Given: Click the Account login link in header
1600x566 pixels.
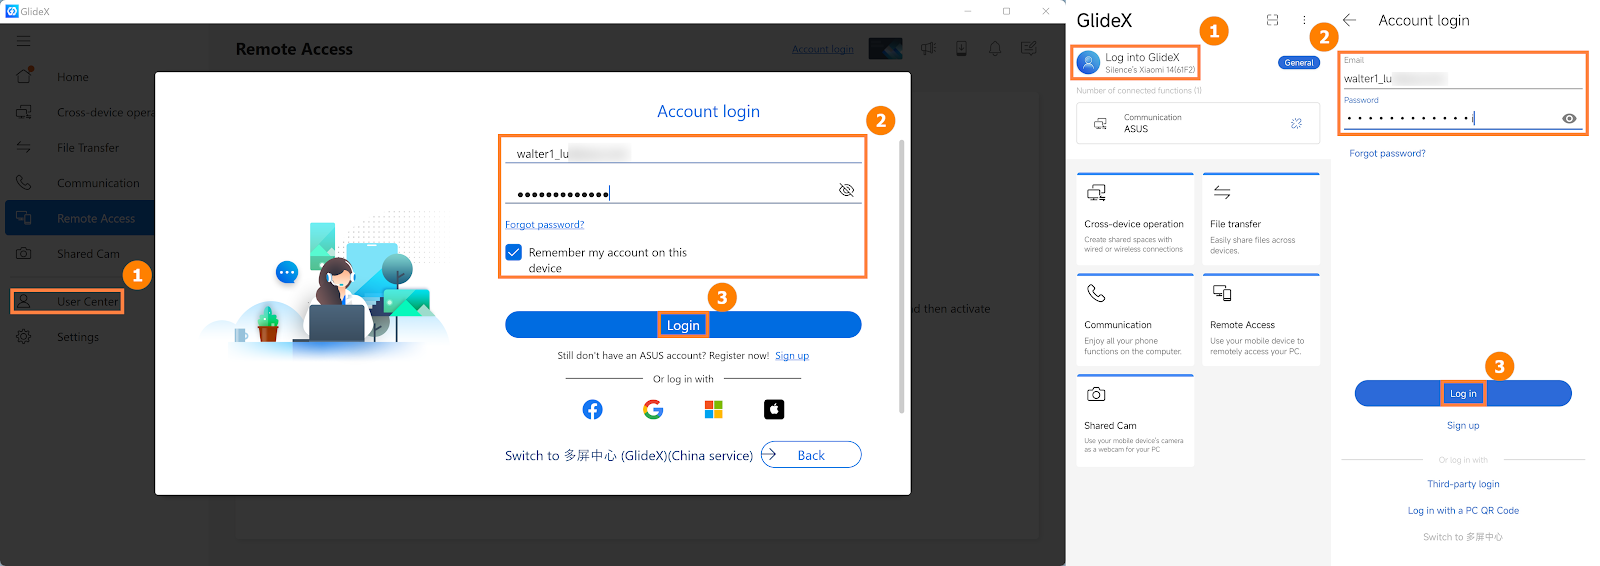Looking at the screenshot, I should pos(823,49).
